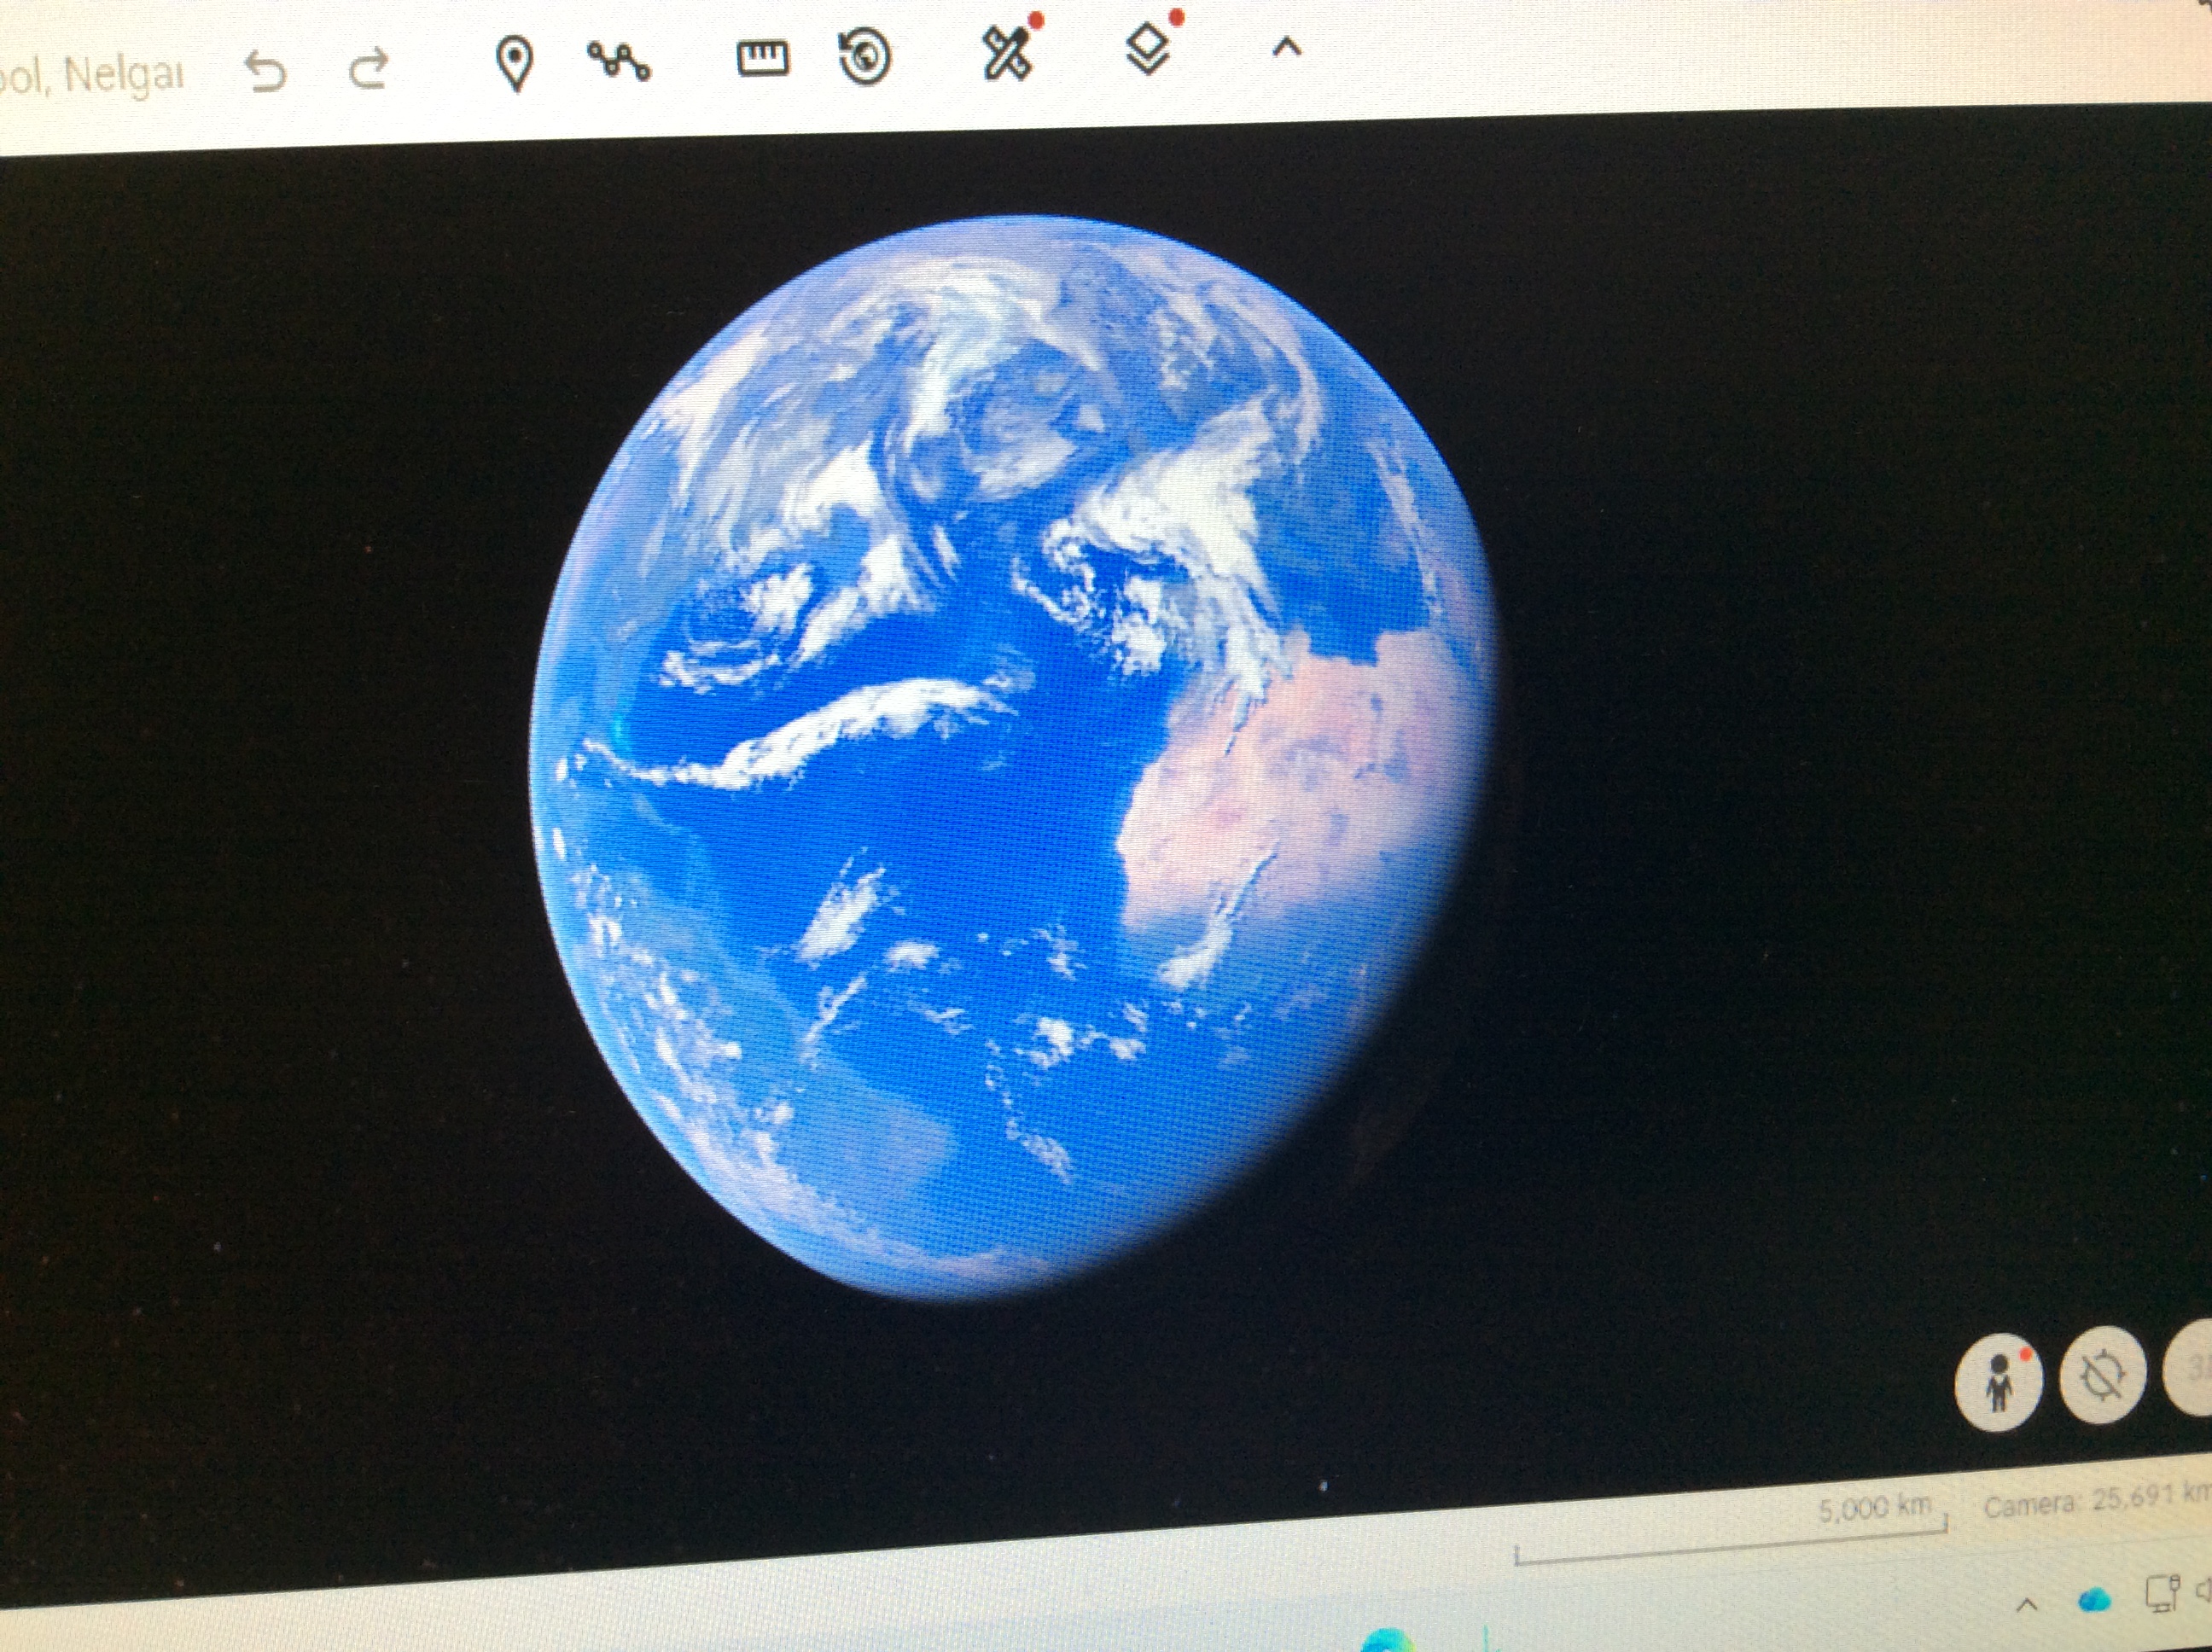2212x1652 pixels.
Task: Toggle the globe auto-rotation button
Action: [x=2102, y=1376]
